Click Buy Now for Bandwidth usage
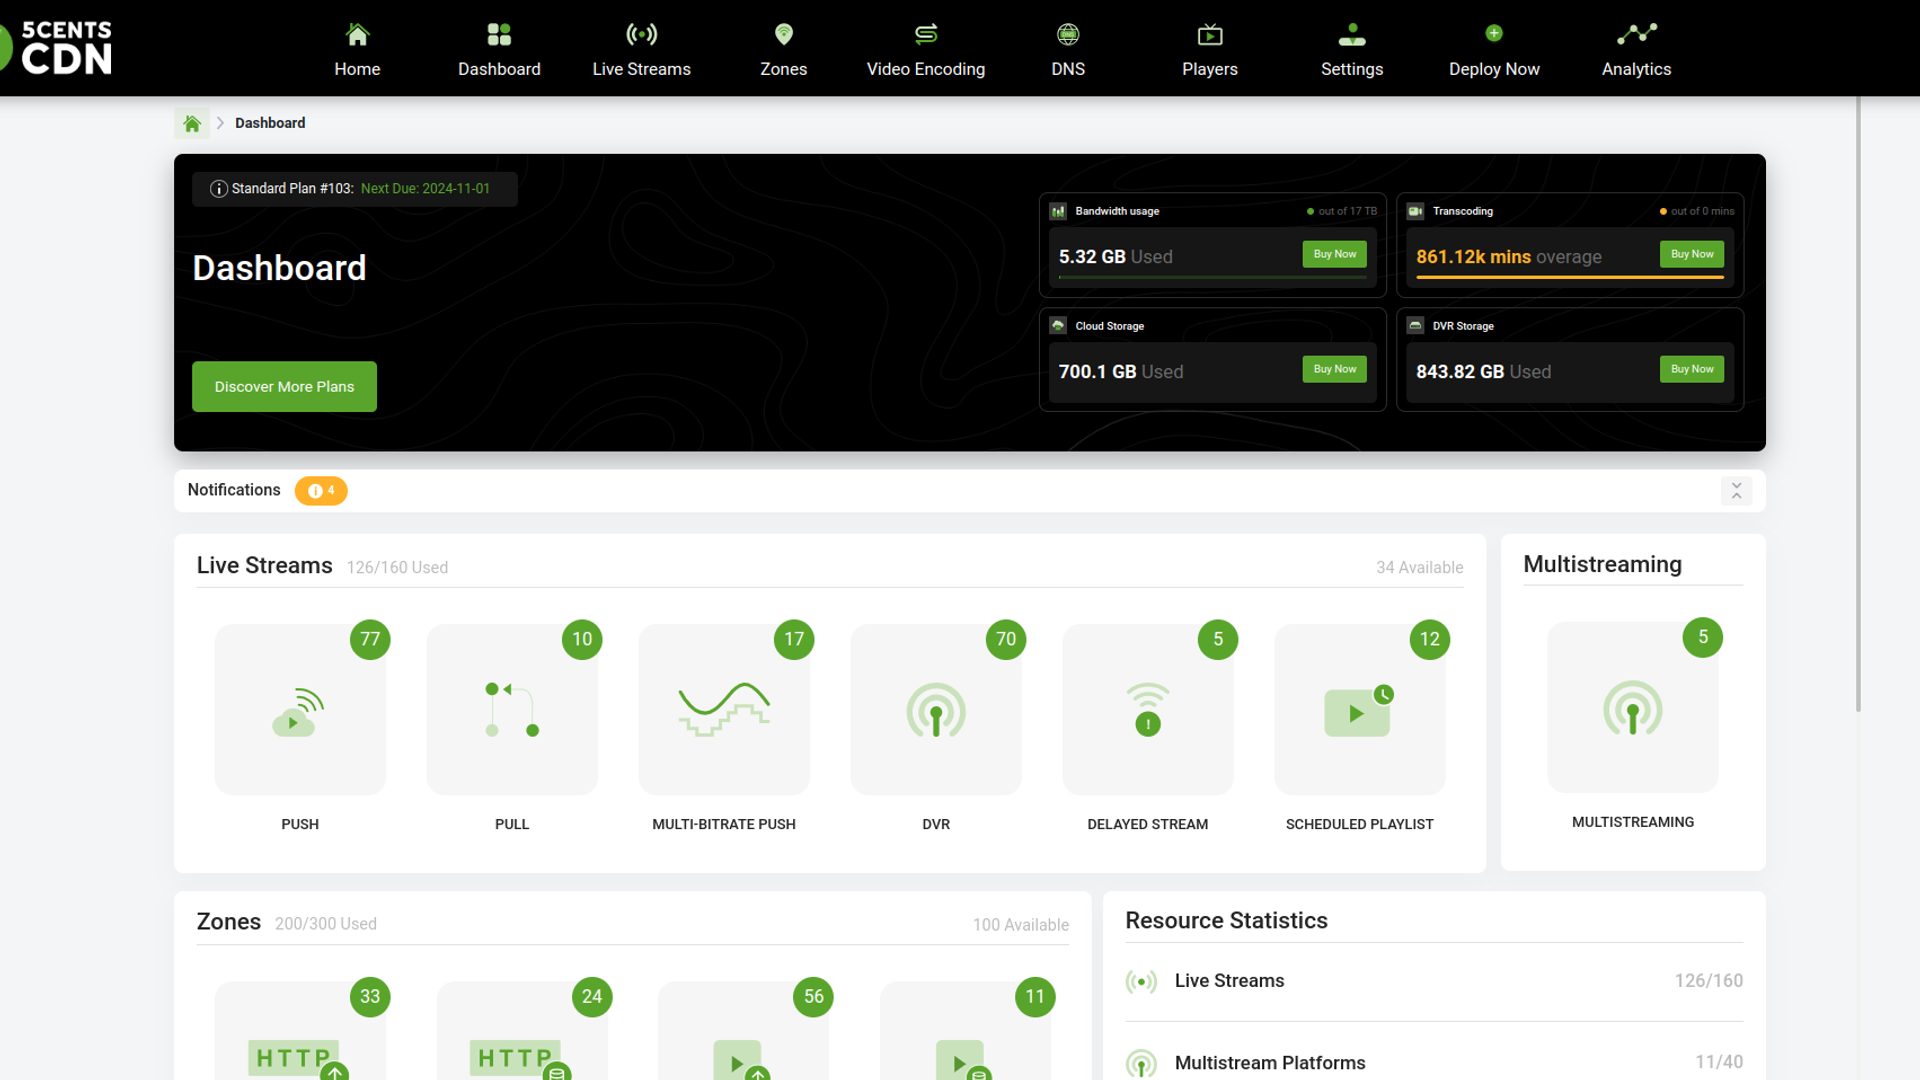This screenshot has width=1920, height=1080. (x=1334, y=254)
